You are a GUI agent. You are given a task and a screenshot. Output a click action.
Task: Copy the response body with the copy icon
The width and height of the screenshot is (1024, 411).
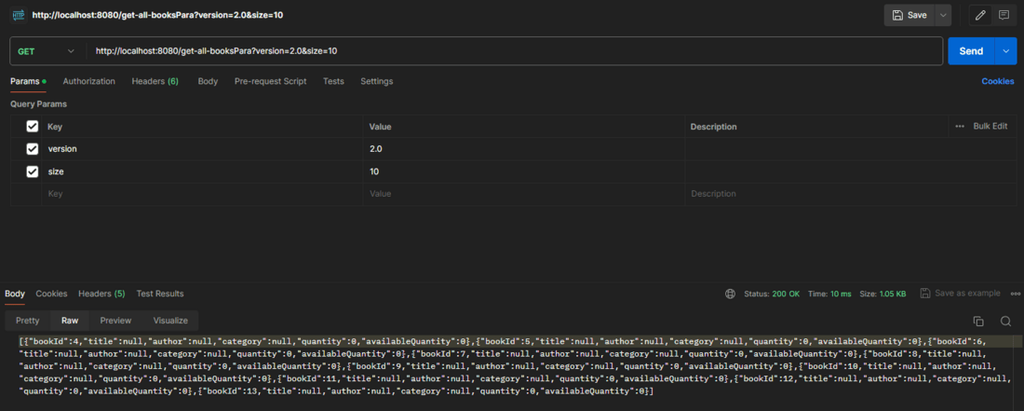(x=979, y=321)
